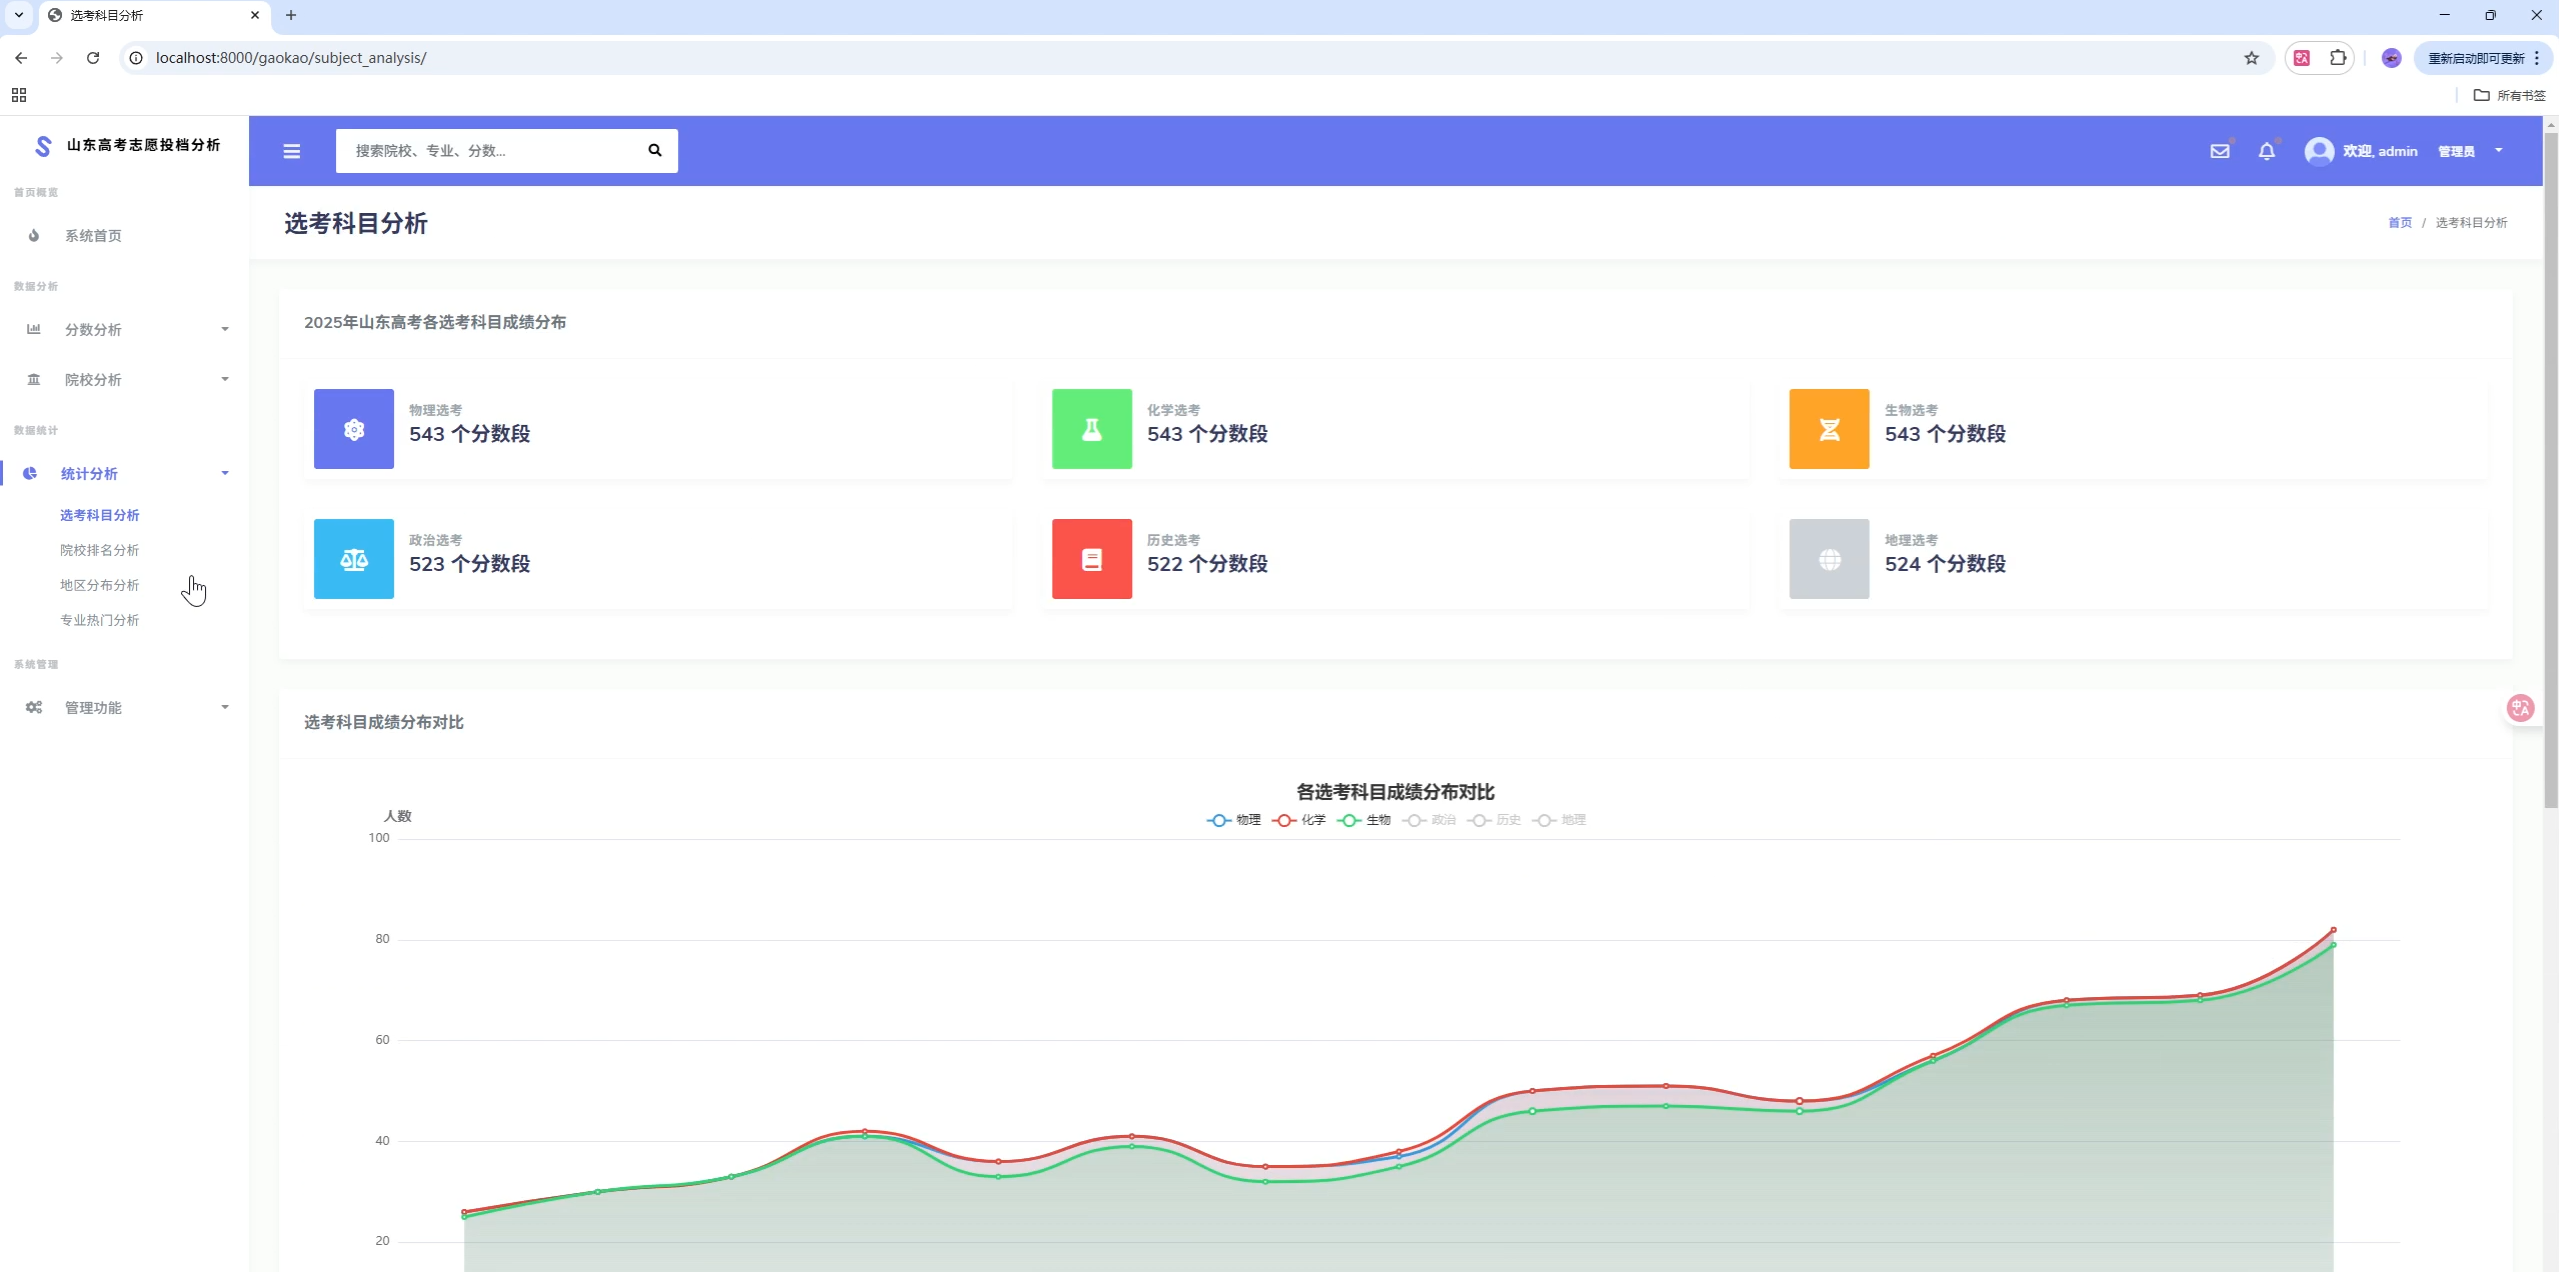Click the 系统首页 flame icon
The height and width of the screenshot is (1272, 2559).
(34, 236)
